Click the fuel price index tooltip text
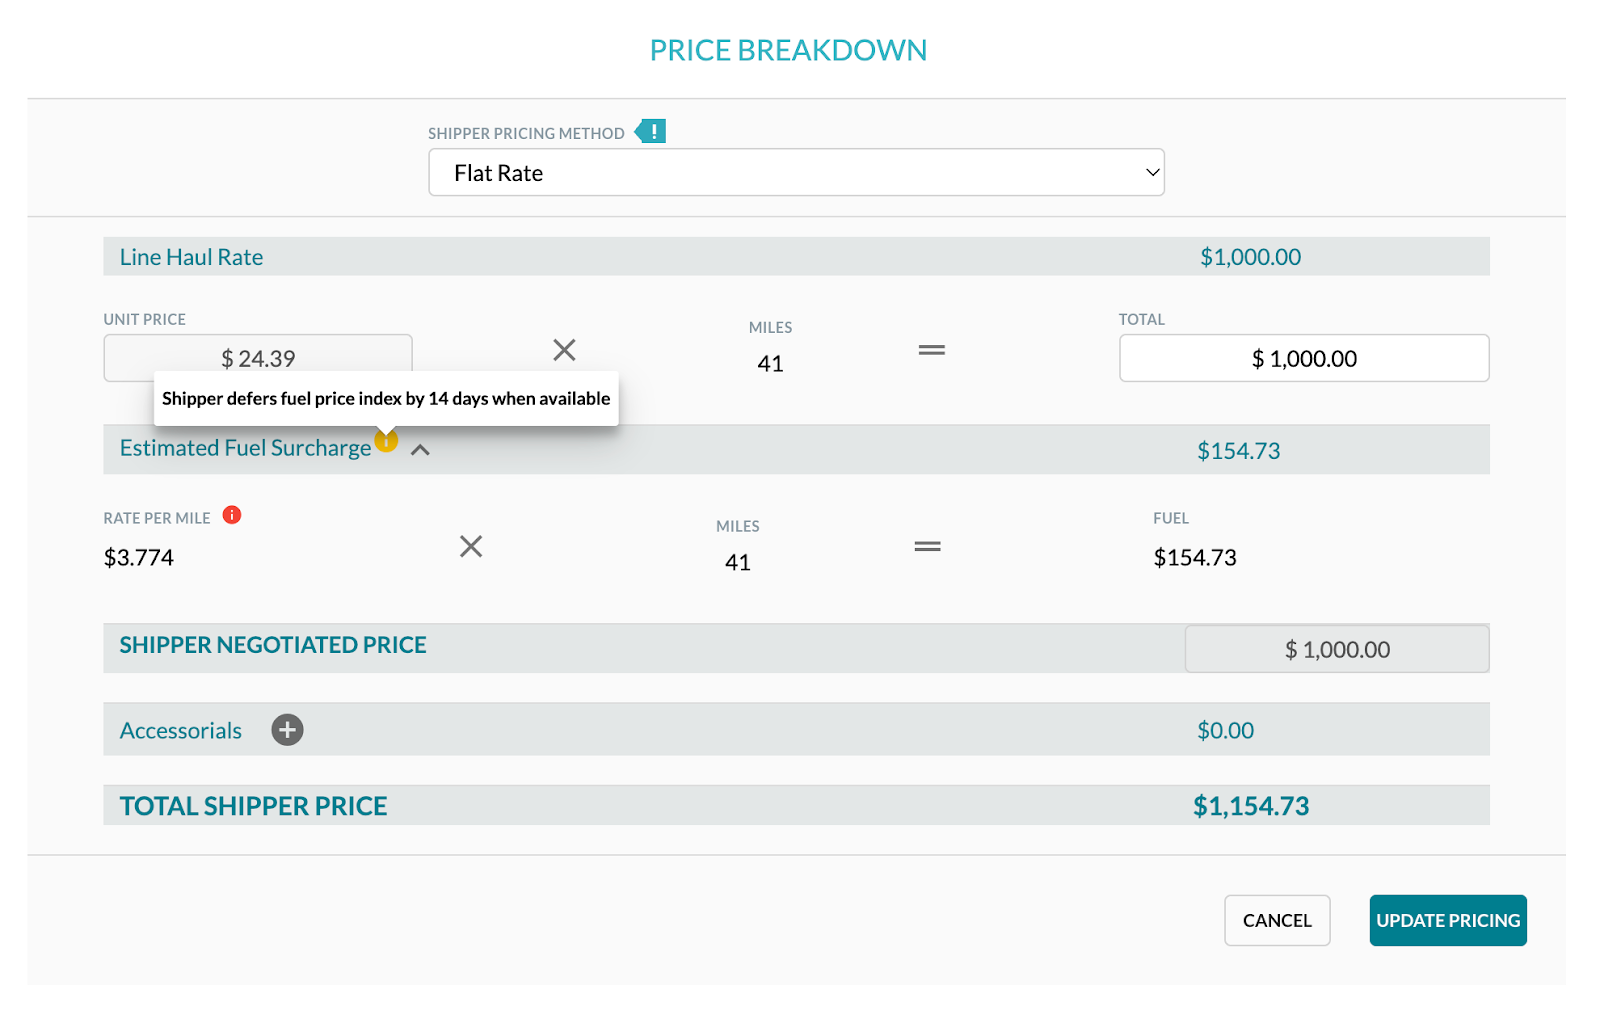1600x1015 pixels. pos(386,398)
